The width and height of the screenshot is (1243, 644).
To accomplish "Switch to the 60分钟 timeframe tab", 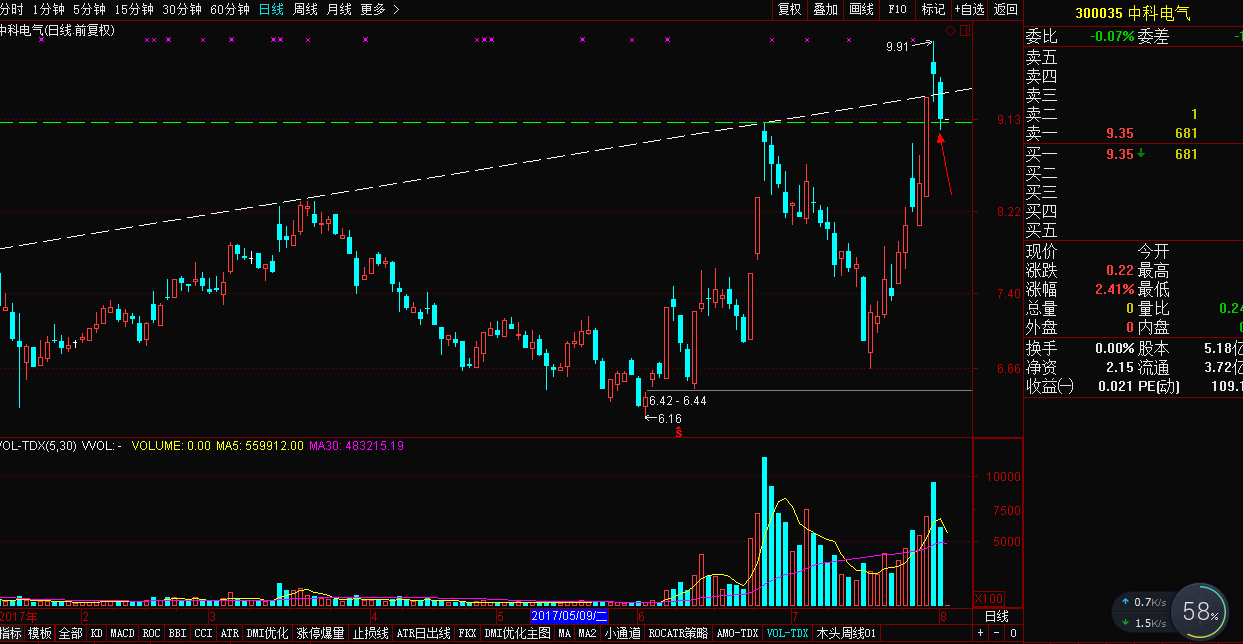I will [x=230, y=9].
